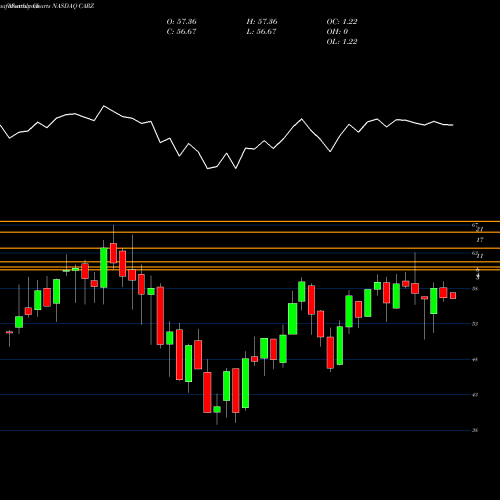Viewport: 500px width, 500px height.
Task: Click the low value 'L: 56.67'
Action: pyautogui.click(x=261, y=32)
